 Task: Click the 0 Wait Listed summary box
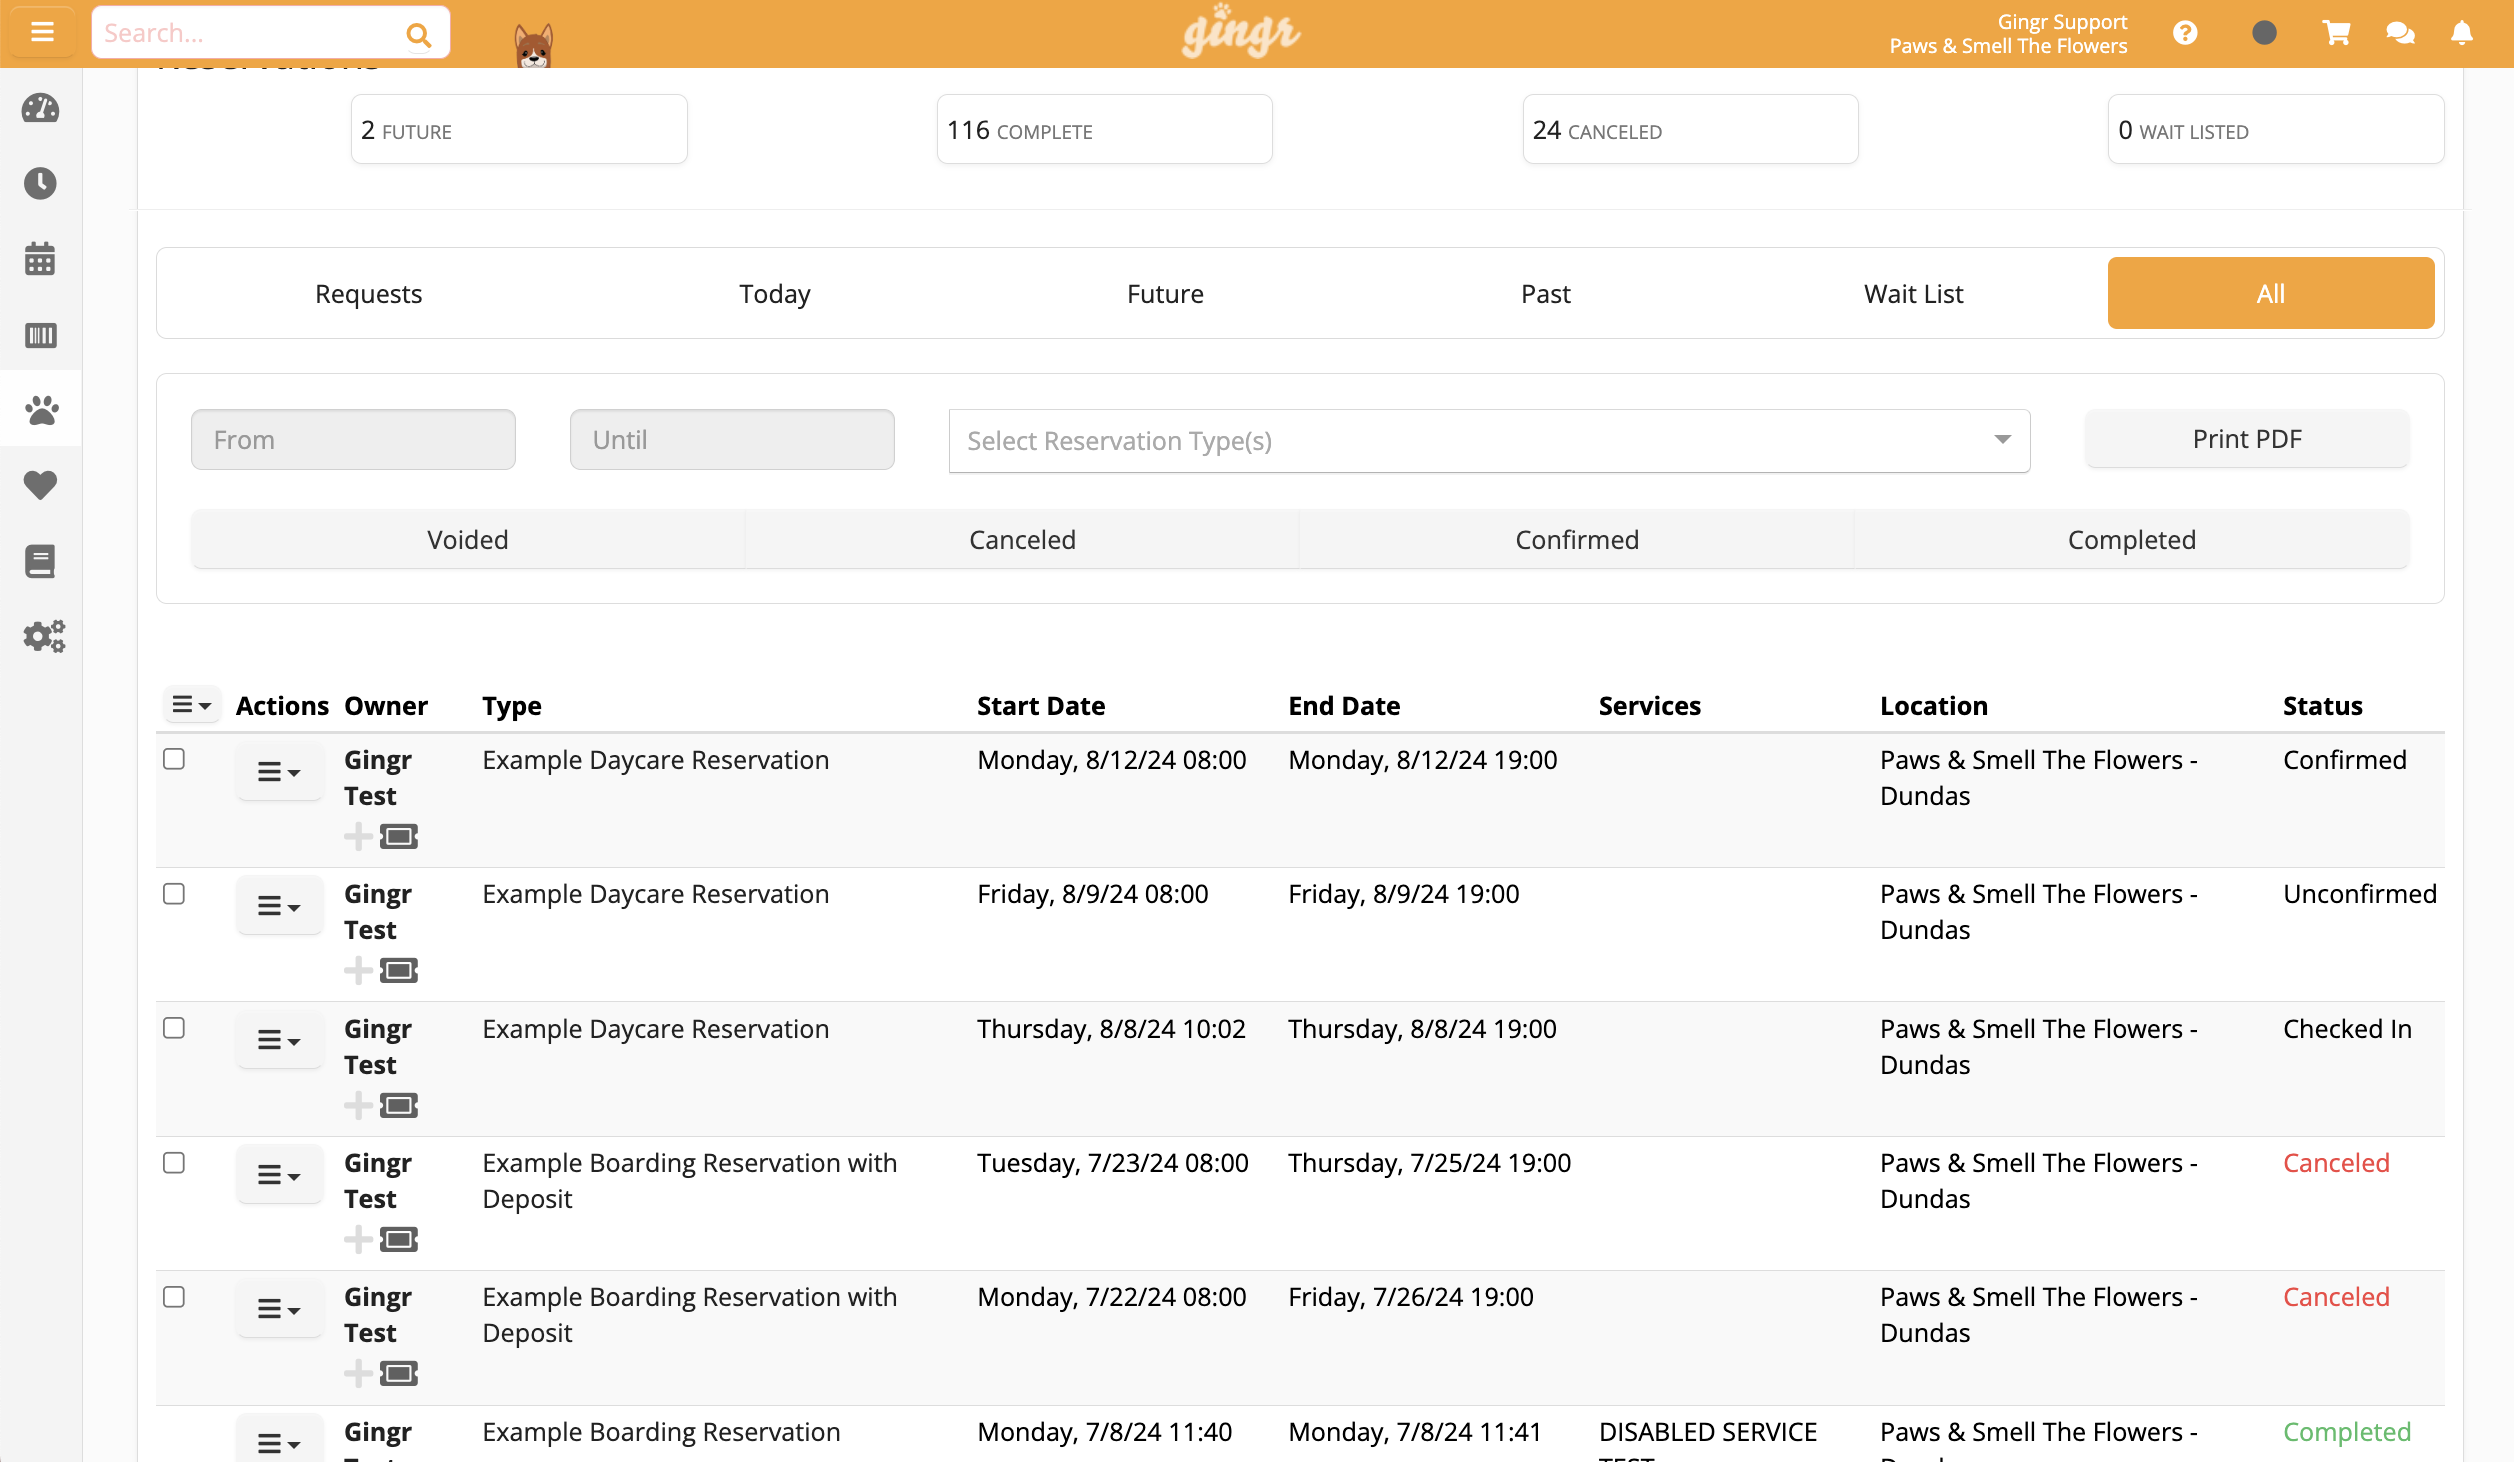pos(2275,129)
